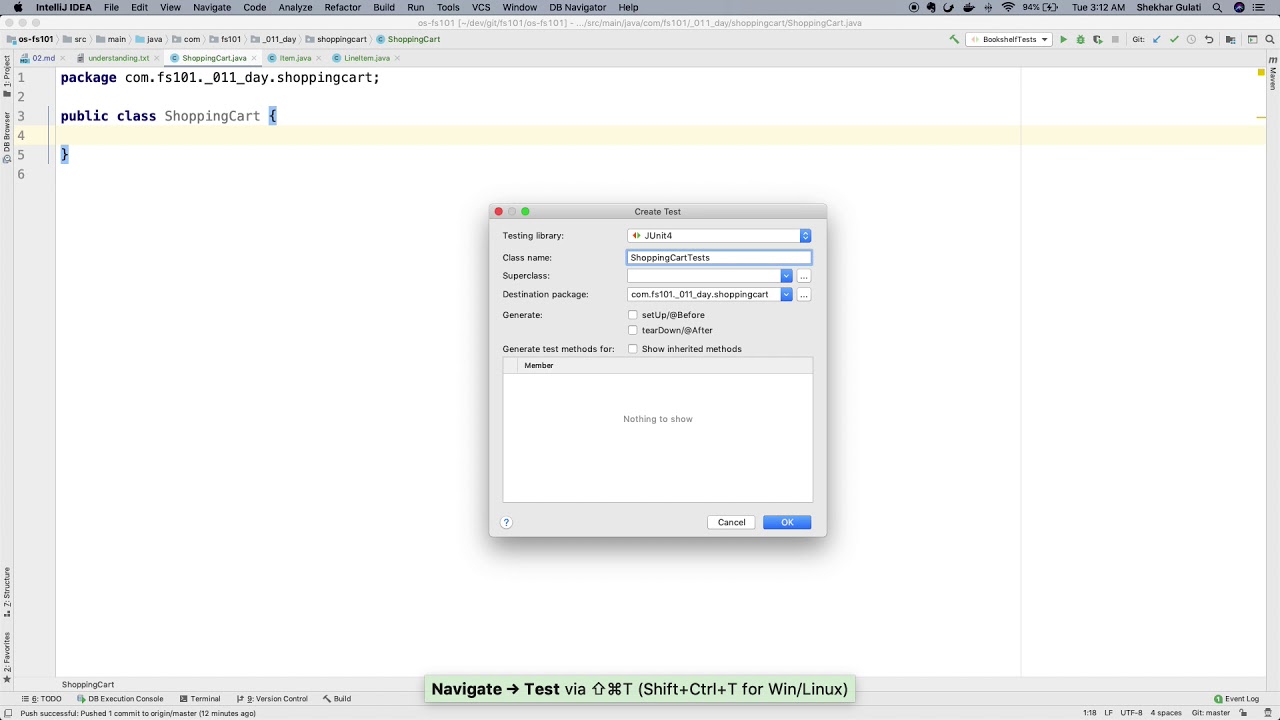
Task: Click Run with Coverage icon
Action: [1097, 40]
